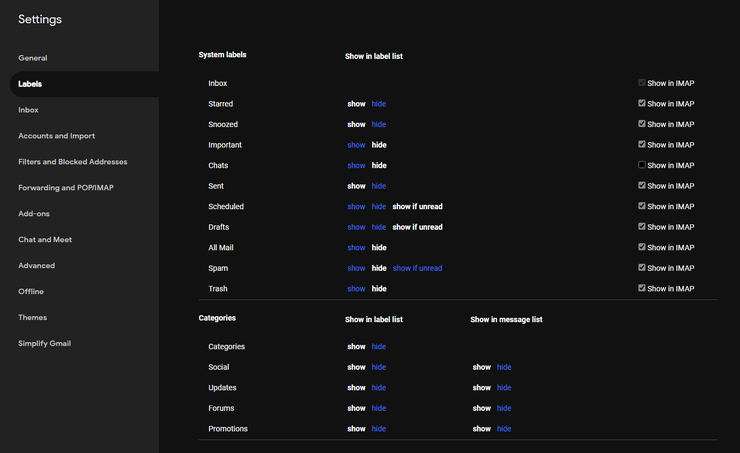Select the Simplify Gmail settings tab
Screen dimensions: 740x453
pyautogui.click(x=44, y=344)
